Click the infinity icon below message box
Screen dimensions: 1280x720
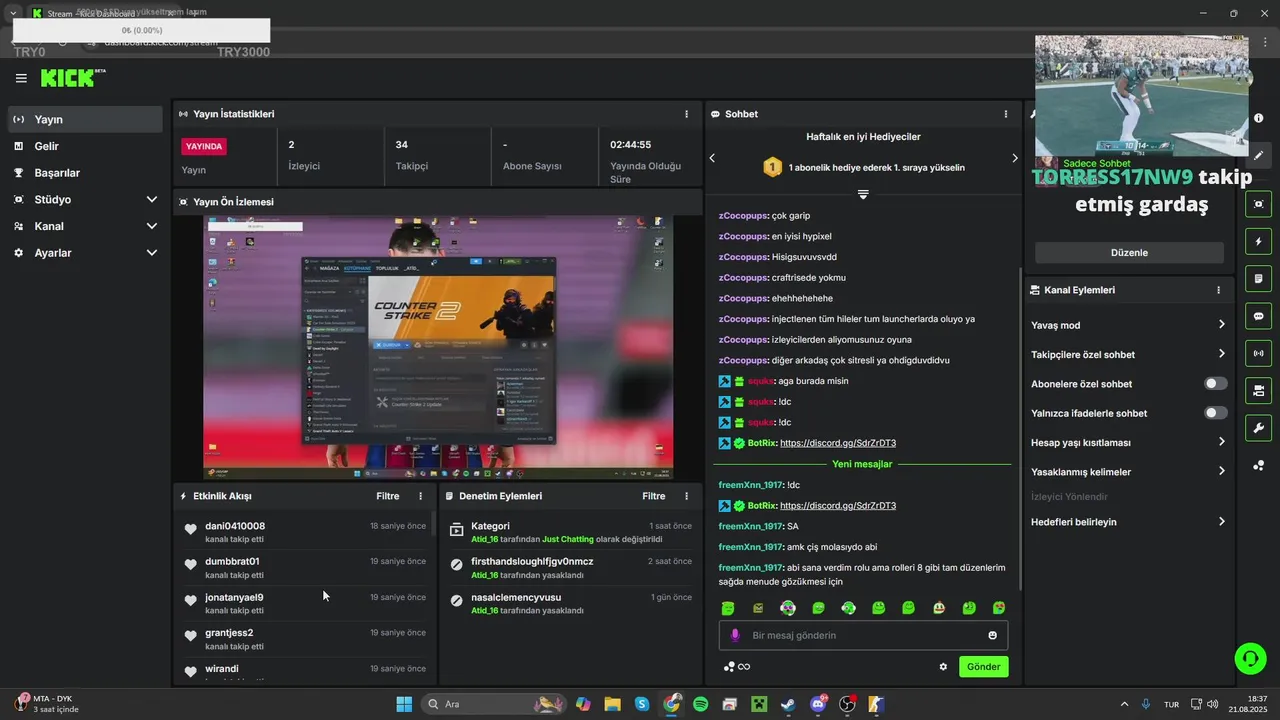pos(744,667)
